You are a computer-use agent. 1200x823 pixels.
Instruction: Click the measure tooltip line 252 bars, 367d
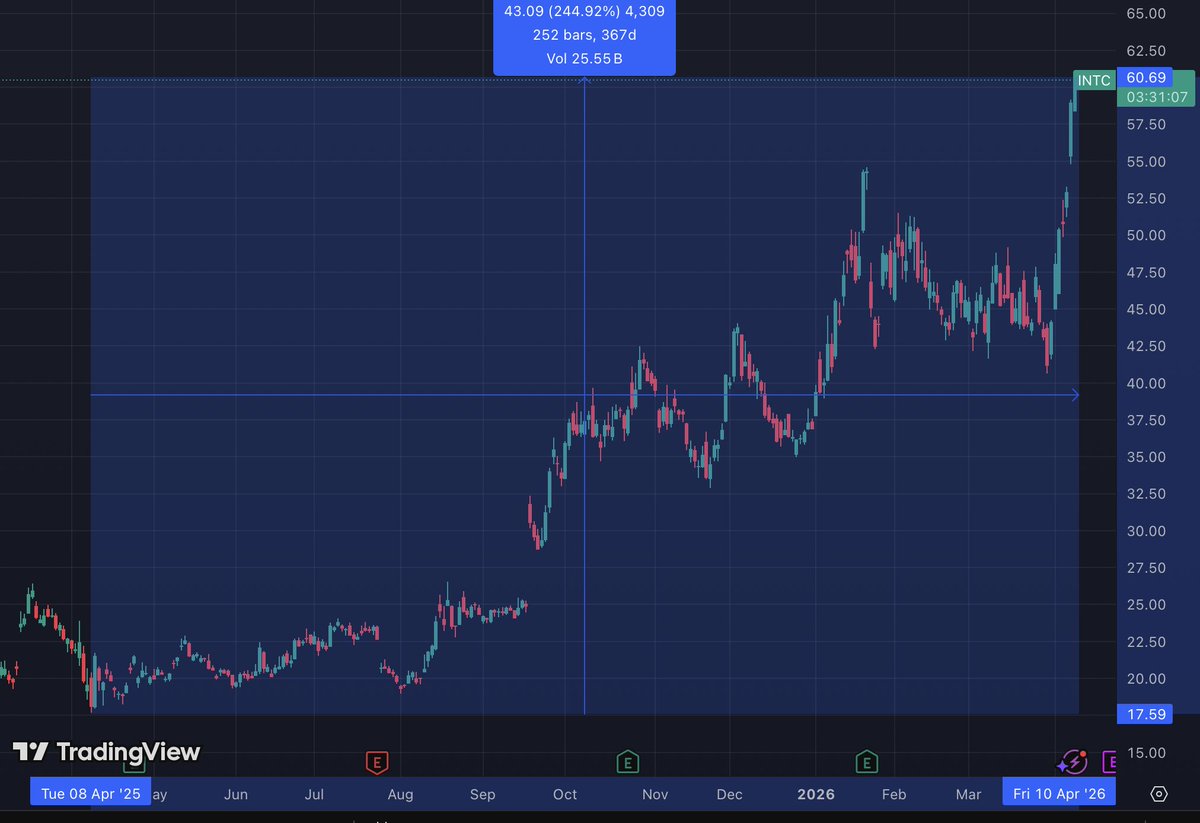(x=584, y=35)
